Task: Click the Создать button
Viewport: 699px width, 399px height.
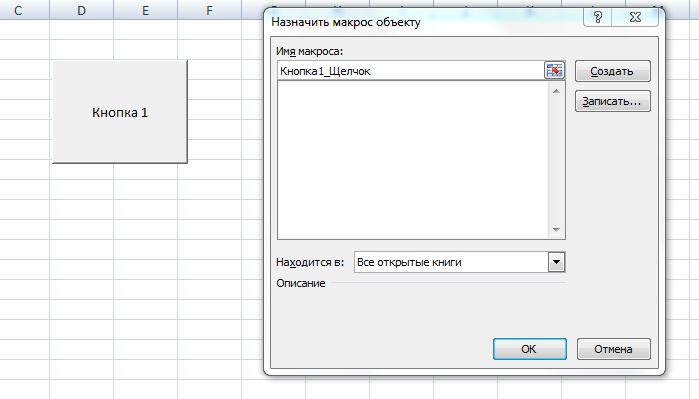Action: (613, 71)
